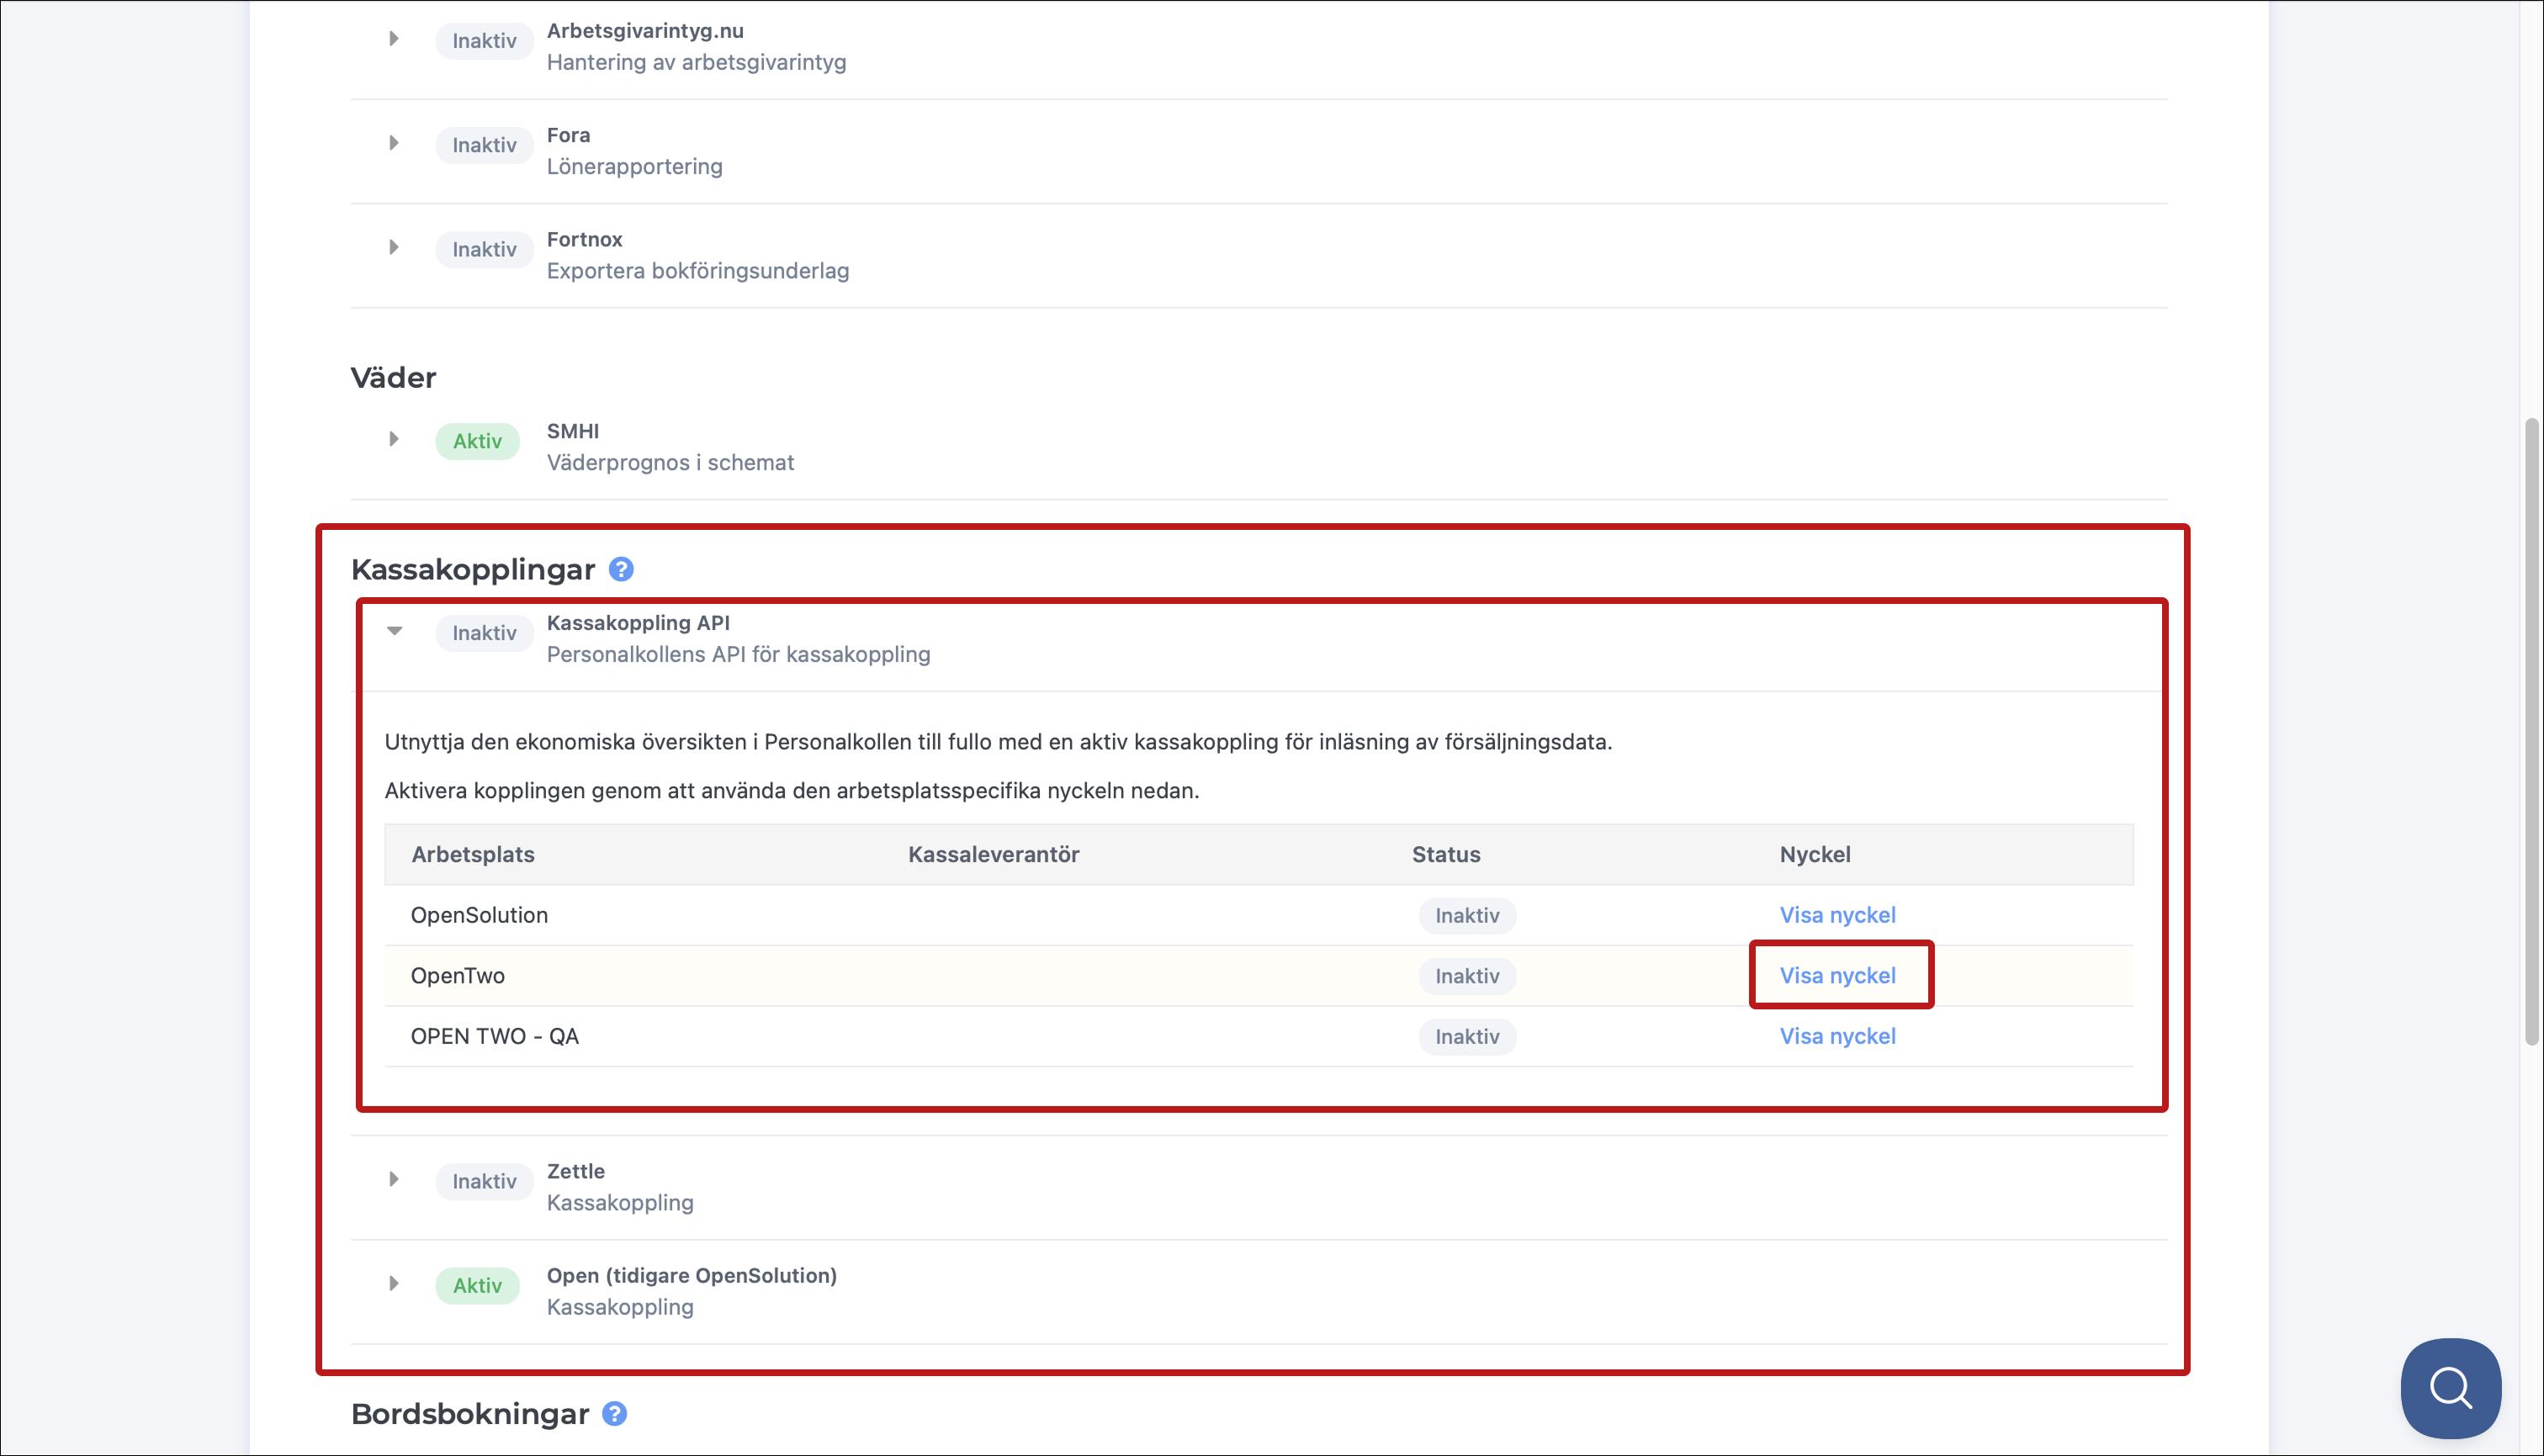Click the Inaktiv badge in OpenSolution row
This screenshot has height=1456, width=2544.
click(1467, 915)
